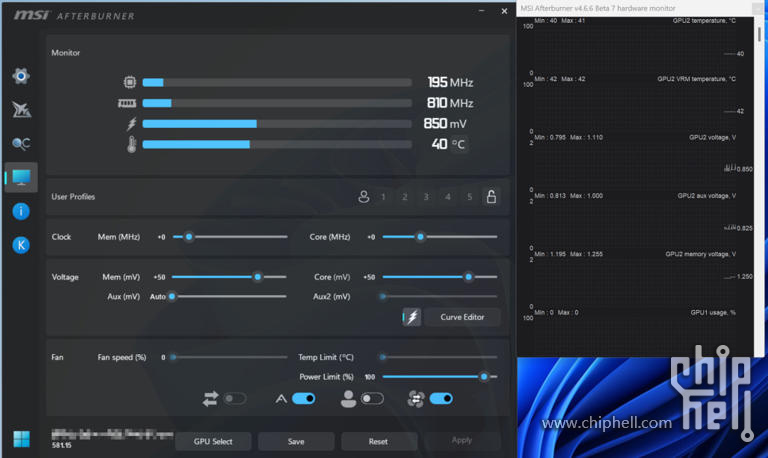Click the °C temperature unit button
The image size is (768, 458).
[x=458, y=144]
